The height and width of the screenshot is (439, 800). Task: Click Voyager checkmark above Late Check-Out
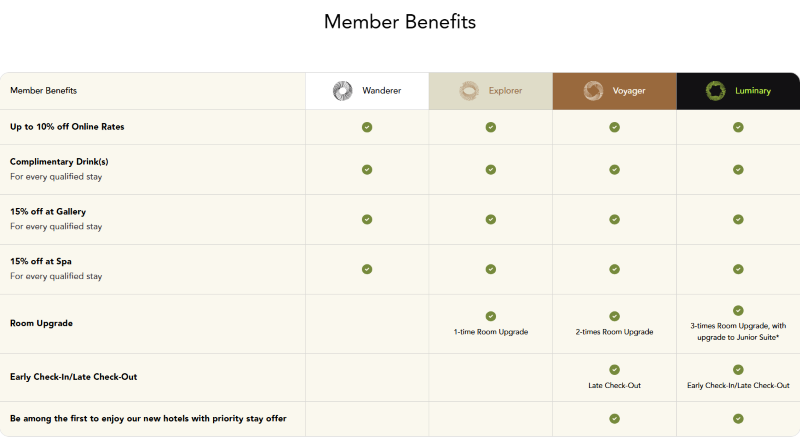click(614, 370)
